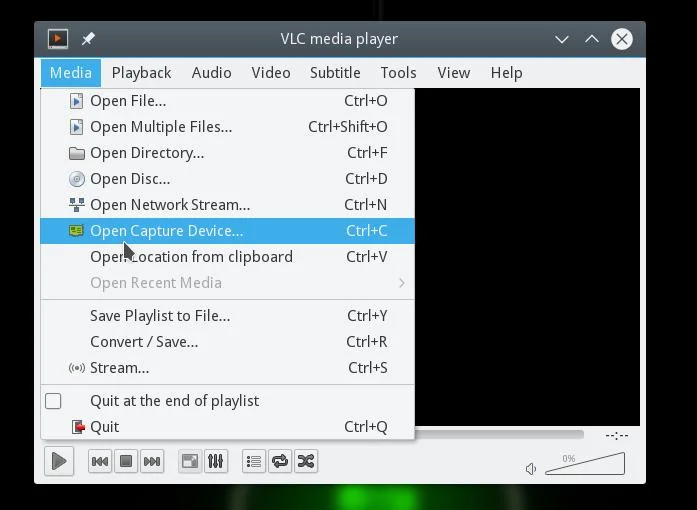The height and width of the screenshot is (510, 697).
Task: Show extended settings equalizer icon
Action: pyautogui.click(x=216, y=461)
